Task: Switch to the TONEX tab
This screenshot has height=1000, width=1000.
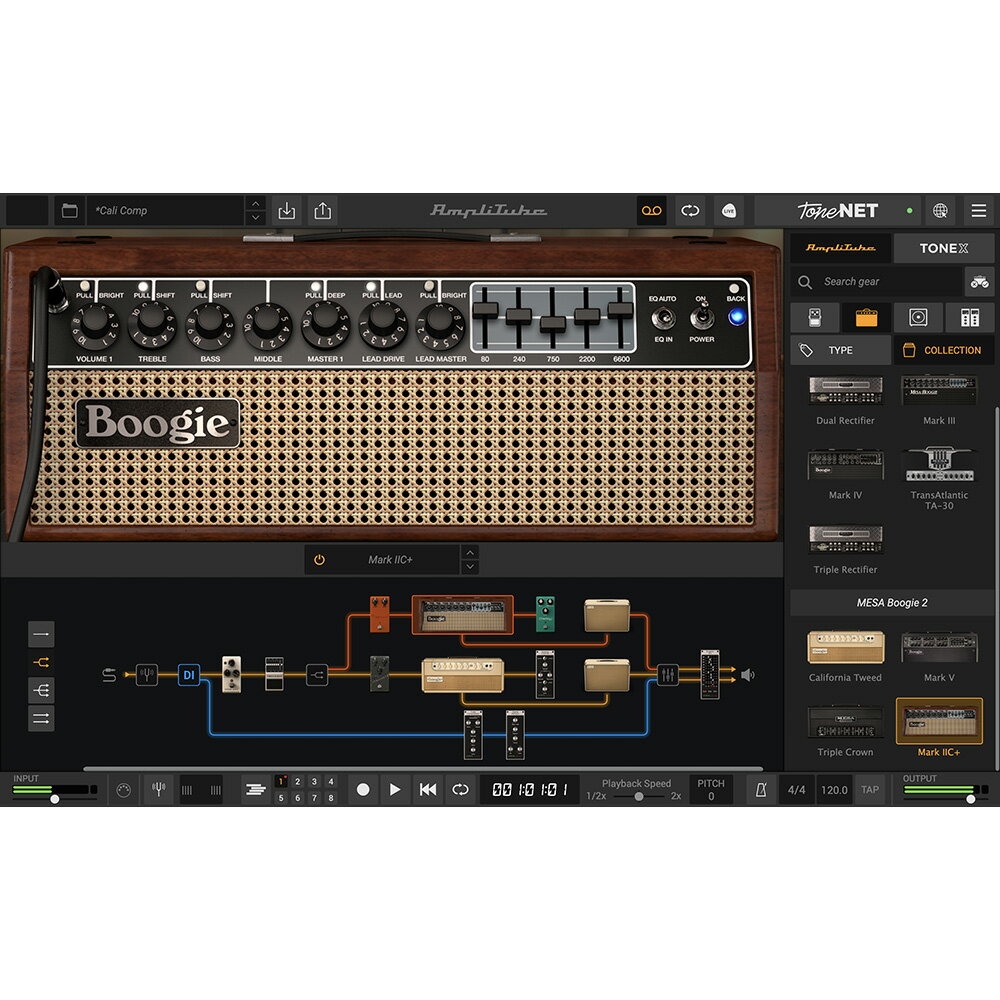Action: 944,248
